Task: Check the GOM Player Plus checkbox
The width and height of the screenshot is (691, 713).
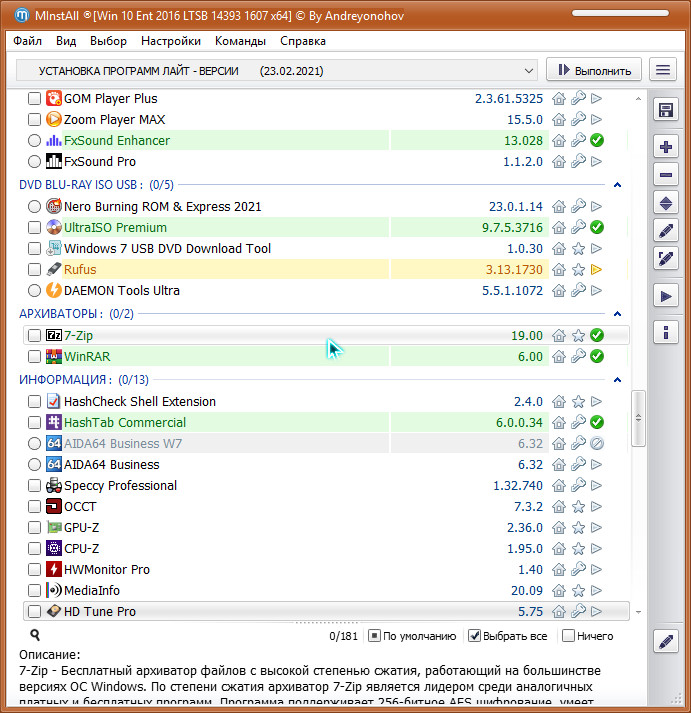Action: tap(34, 98)
